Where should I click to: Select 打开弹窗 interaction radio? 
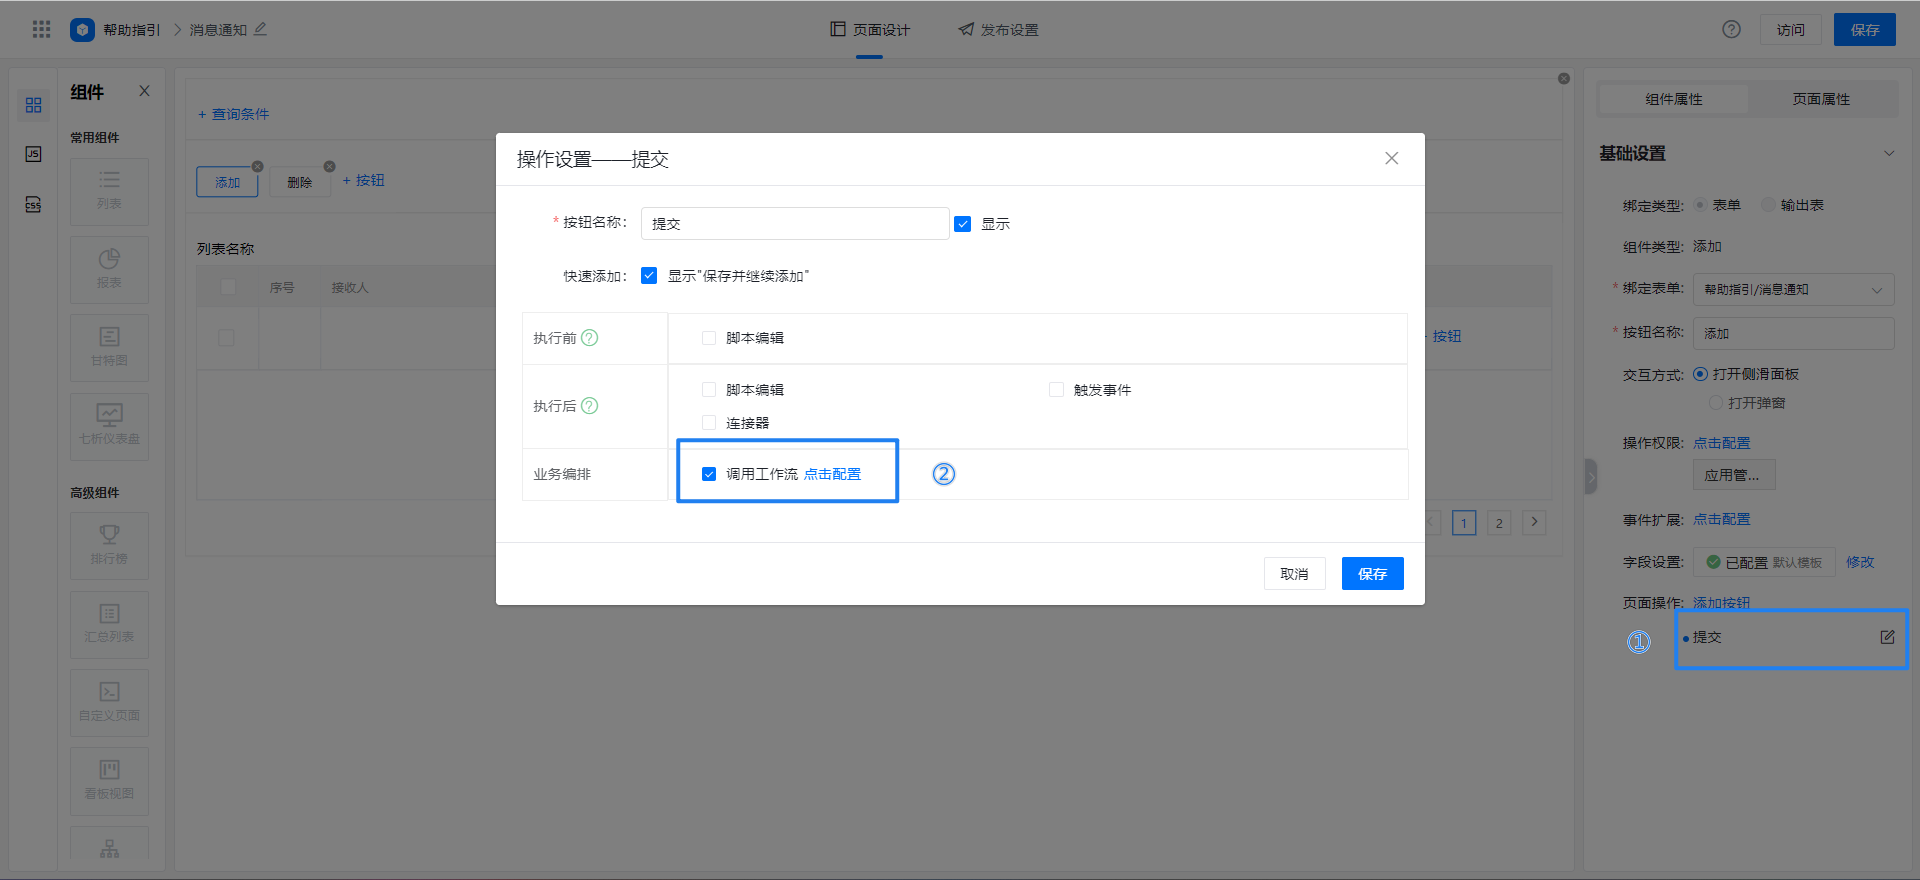point(1716,403)
